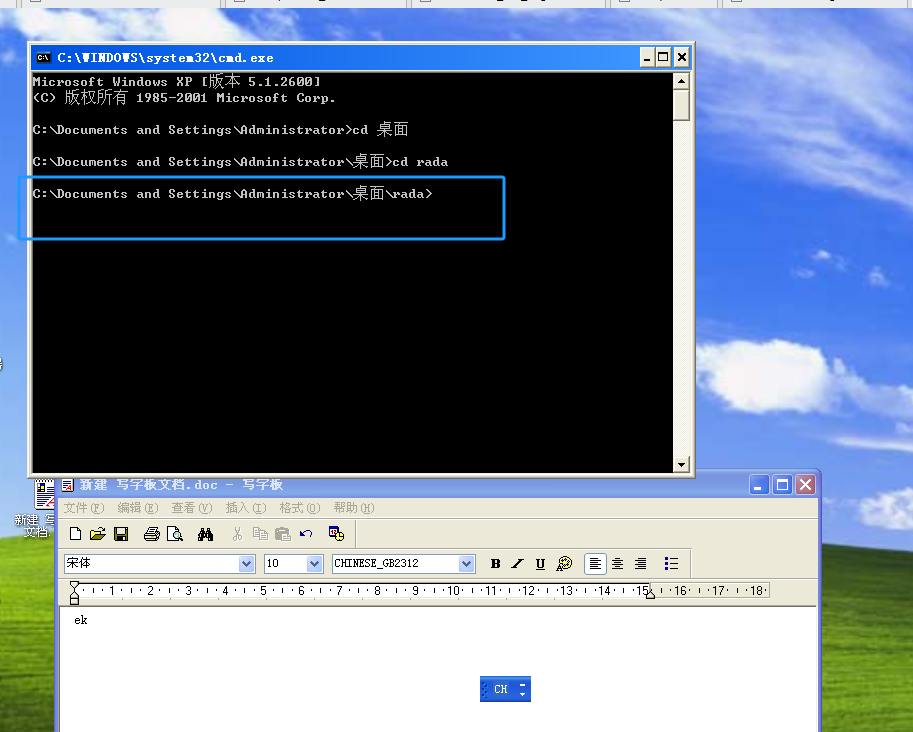Click the Copy icon in WordPad toolbar
This screenshot has width=913, height=732.
tap(260, 533)
